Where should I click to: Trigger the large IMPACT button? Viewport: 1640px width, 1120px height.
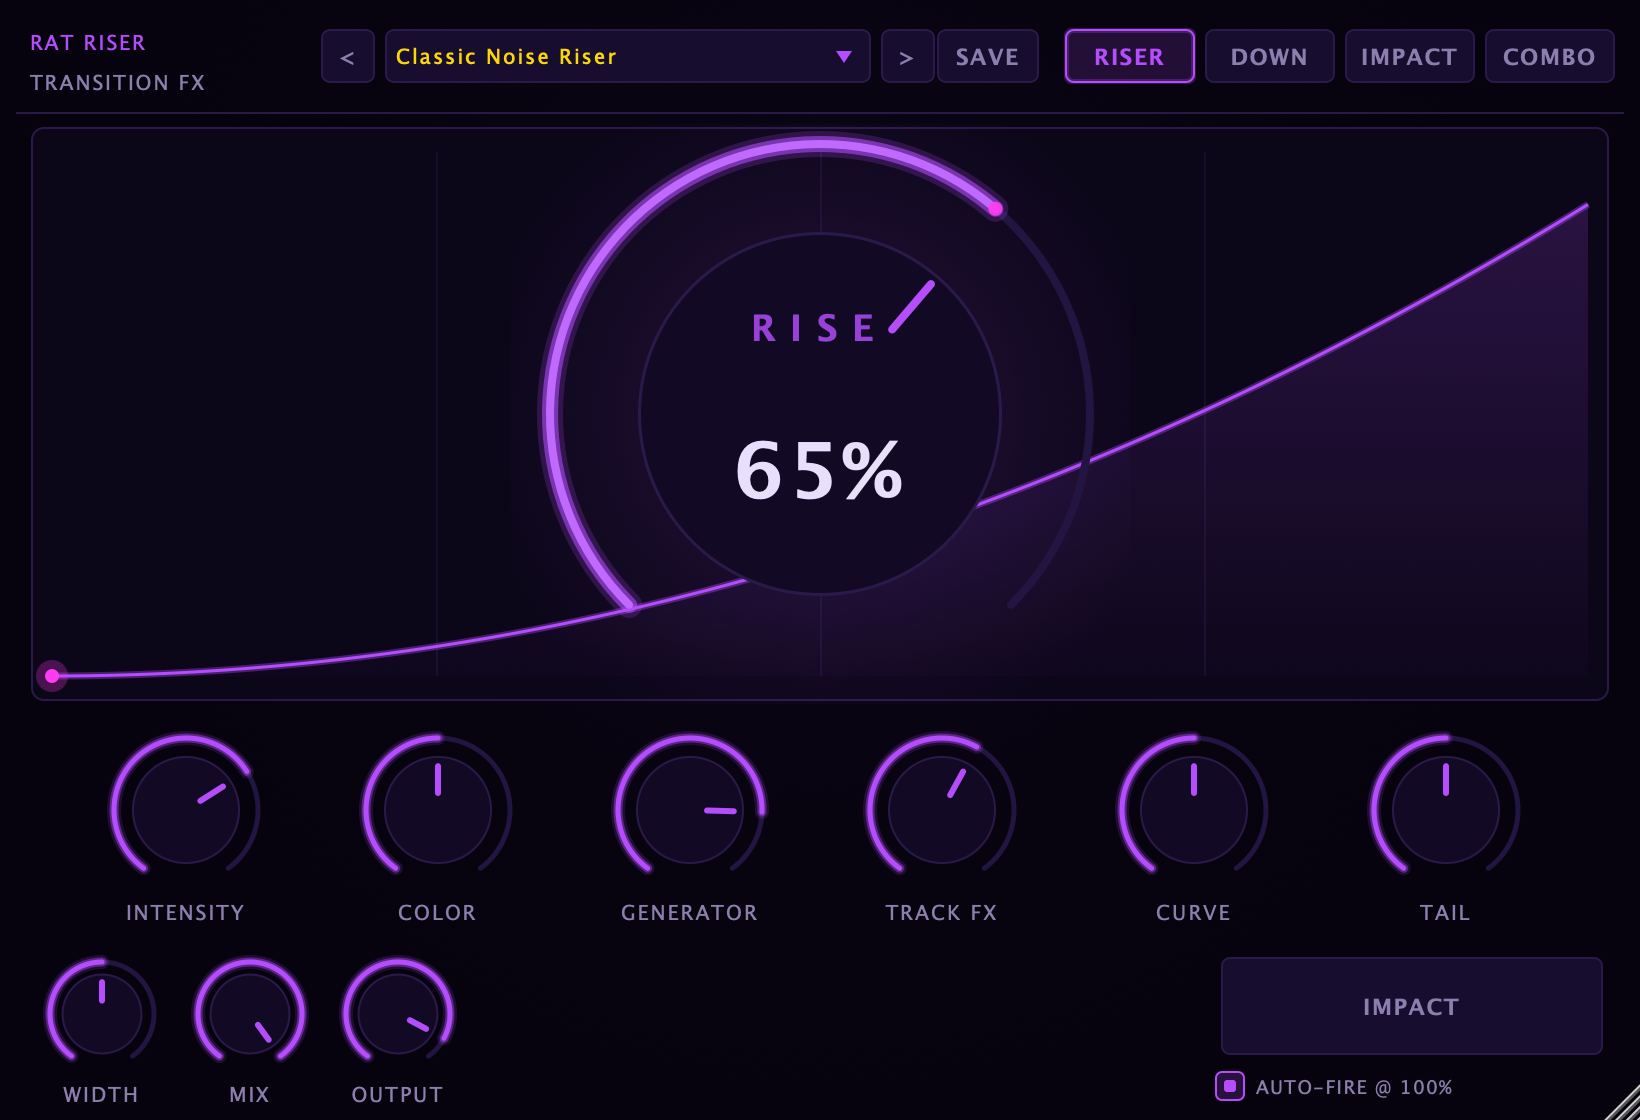click(x=1412, y=1006)
